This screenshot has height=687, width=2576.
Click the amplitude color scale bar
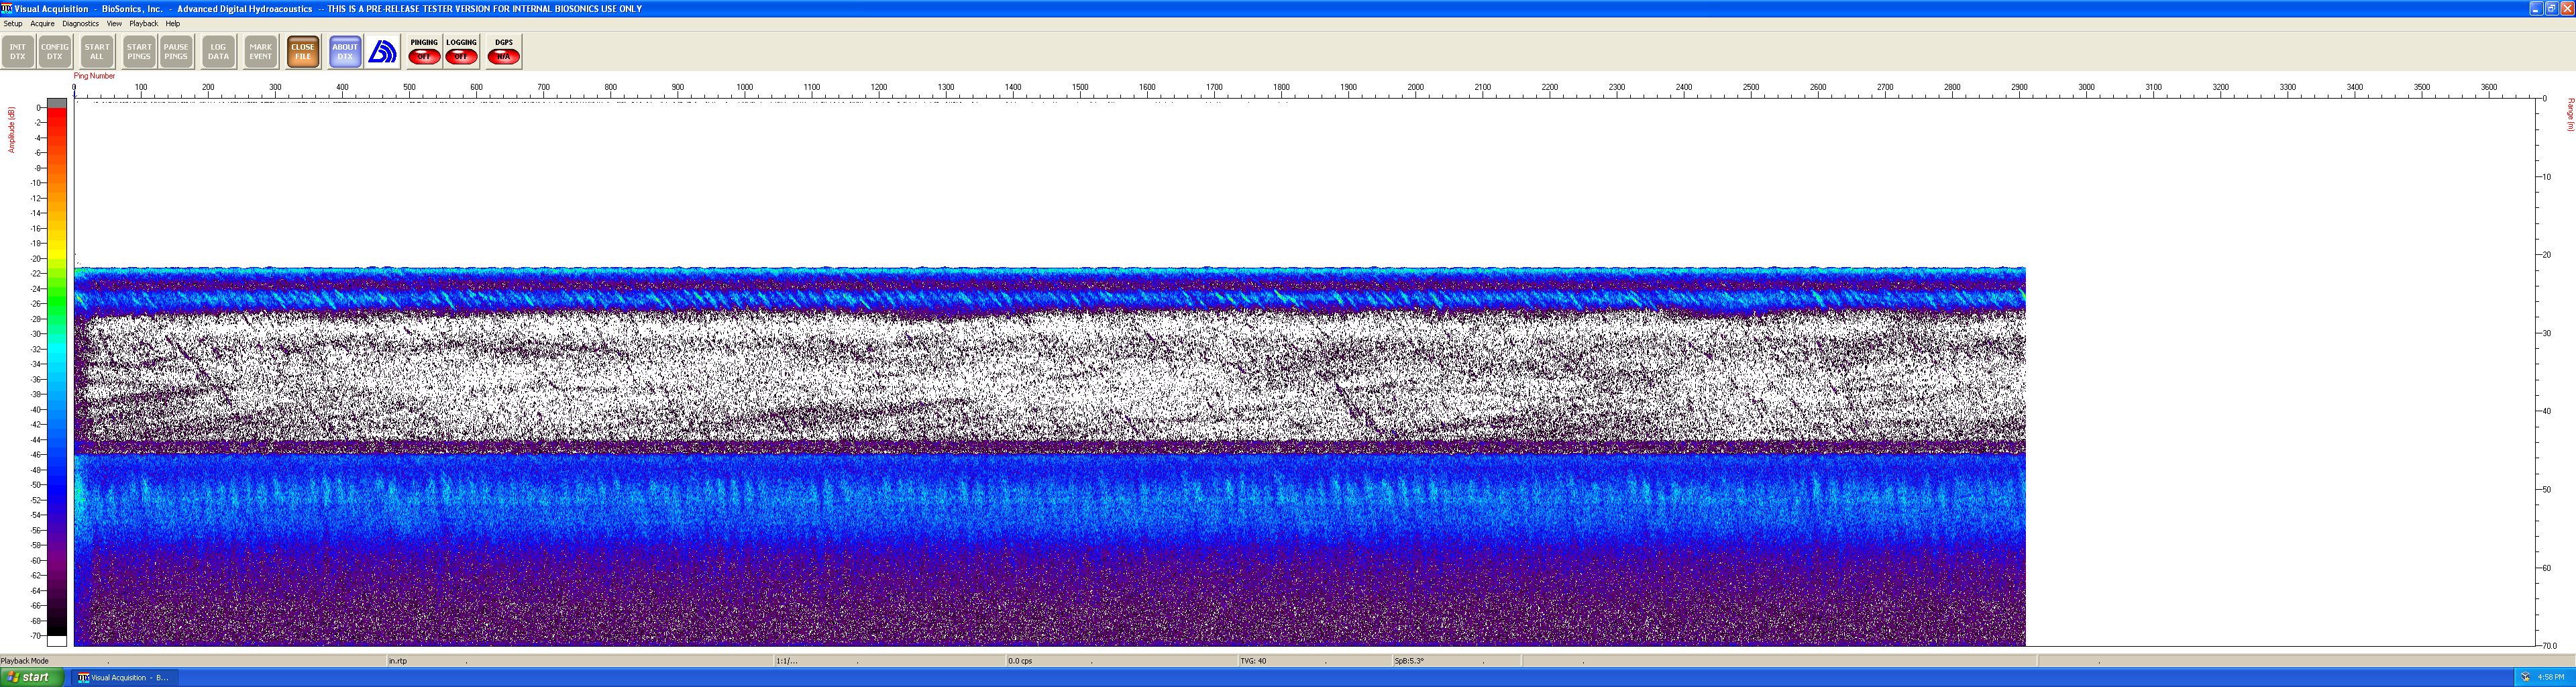click(57, 372)
